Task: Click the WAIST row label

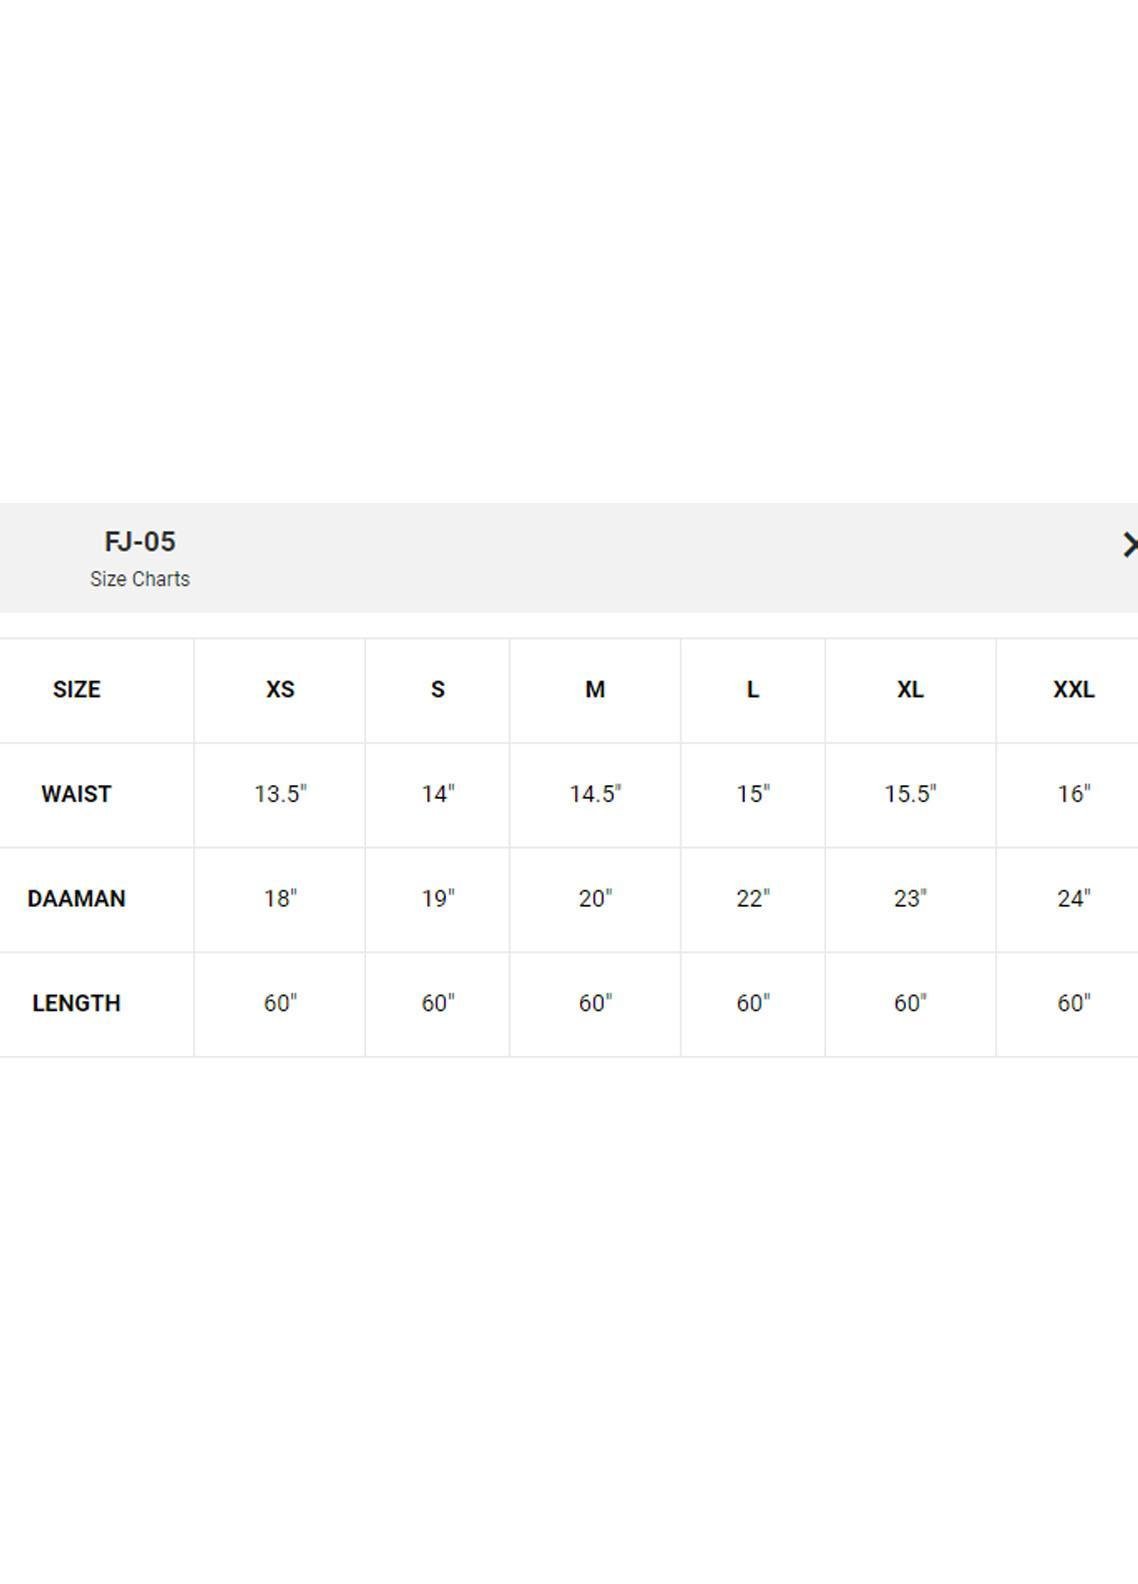Action: click(76, 794)
